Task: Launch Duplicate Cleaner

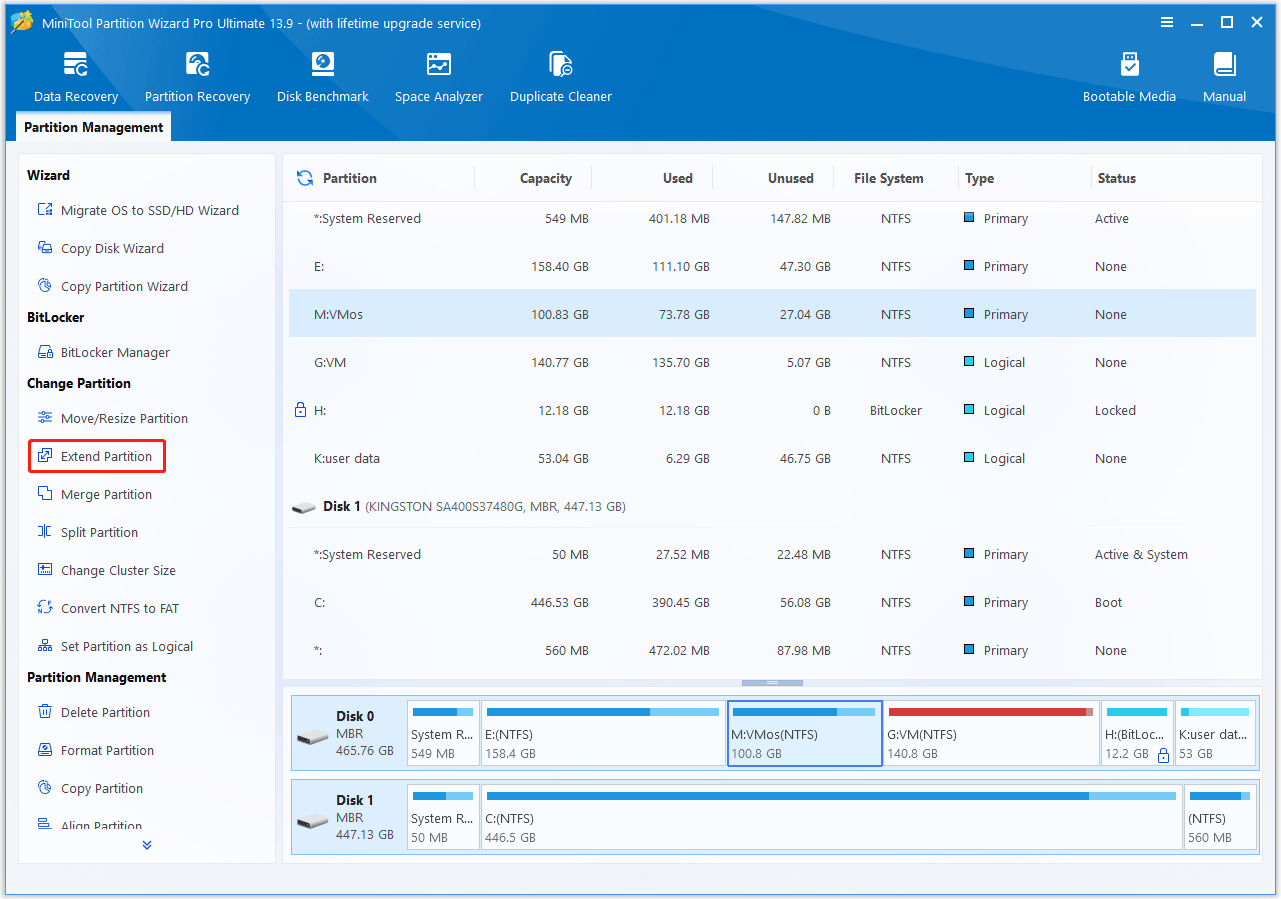Action: (x=561, y=78)
